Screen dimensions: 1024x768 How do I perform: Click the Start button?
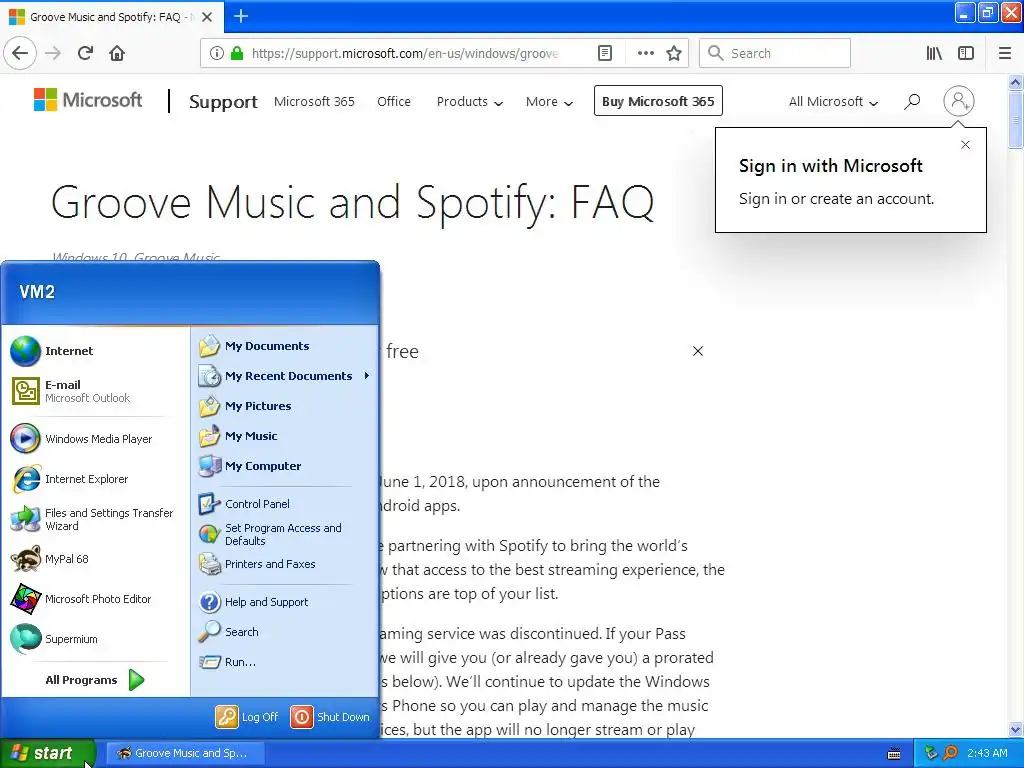(x=47, y=753)
